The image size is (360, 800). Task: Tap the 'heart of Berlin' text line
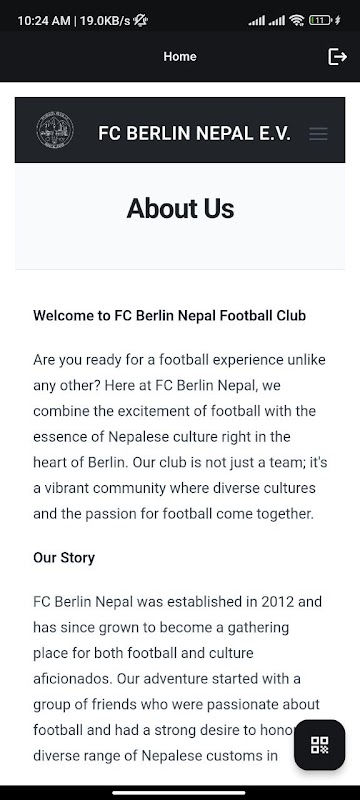[180, 463]
